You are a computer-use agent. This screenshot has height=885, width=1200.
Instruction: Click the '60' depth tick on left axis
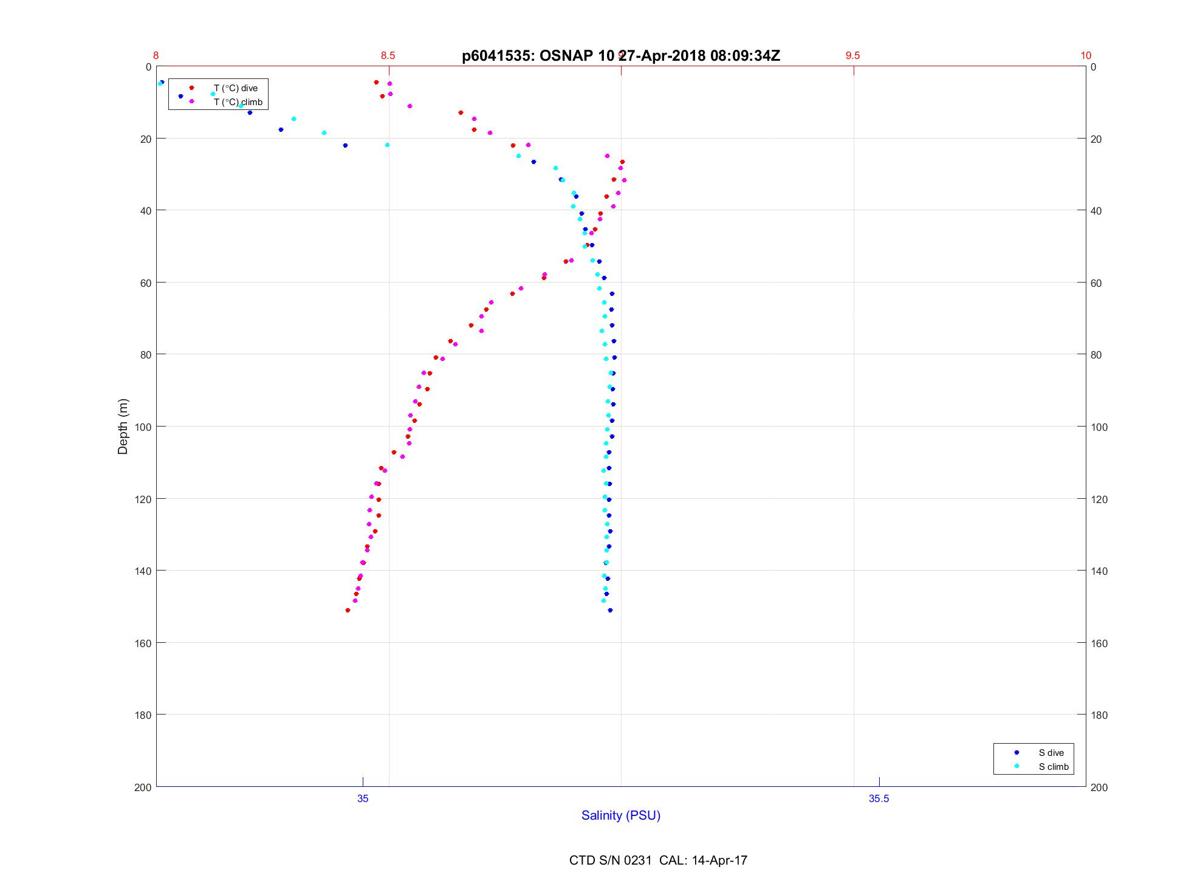[145, 283]
